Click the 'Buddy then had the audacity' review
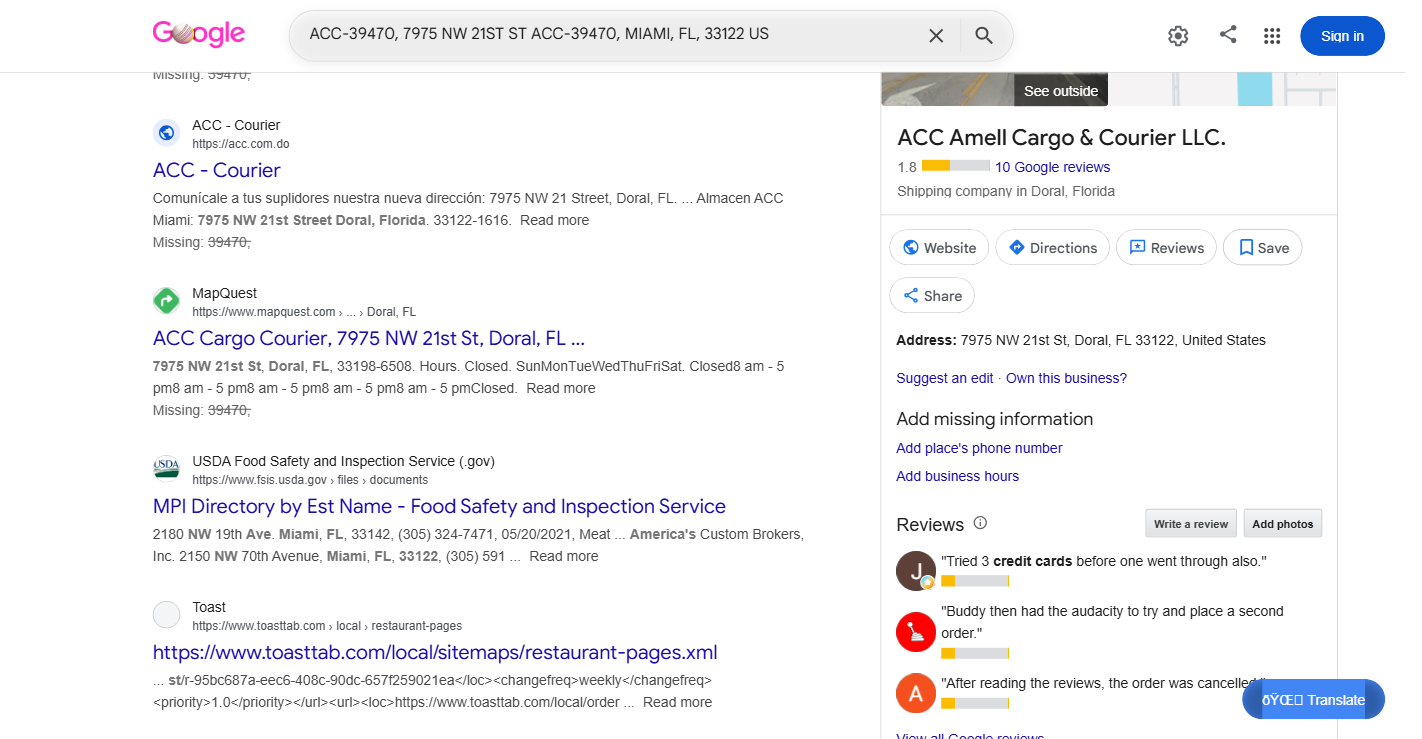1422x739 pixels. [x=1112, y=622]
